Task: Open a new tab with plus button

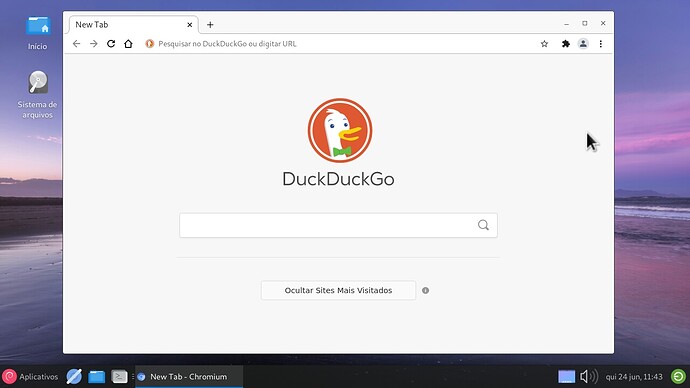Action: 210,25
